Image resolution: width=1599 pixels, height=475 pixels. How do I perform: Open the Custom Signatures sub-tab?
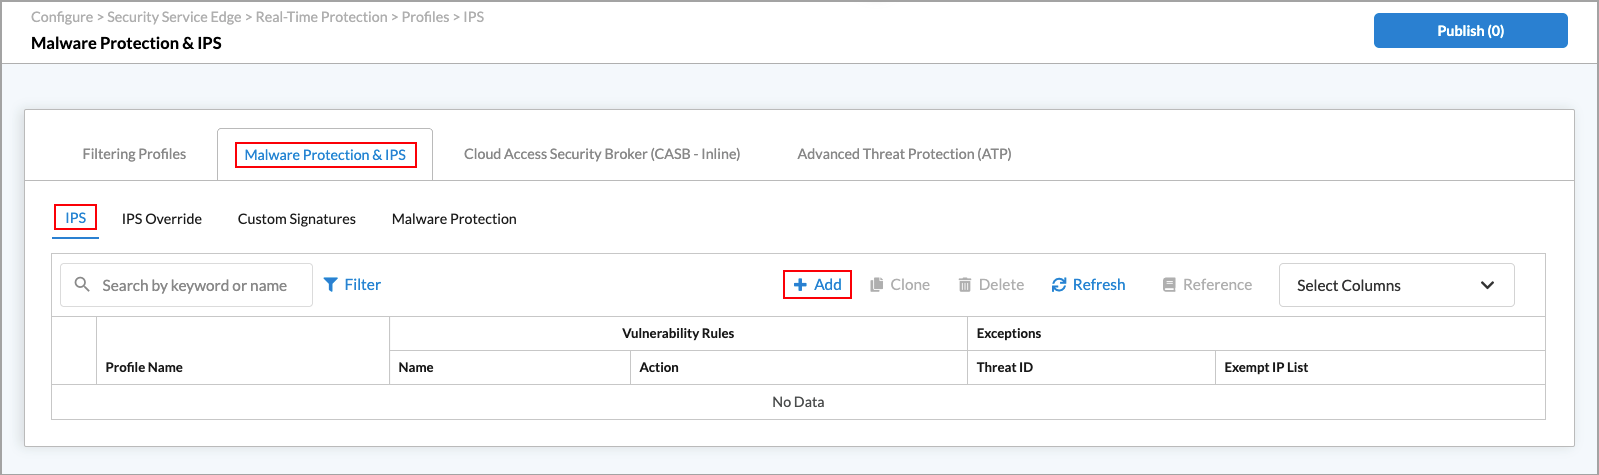296,219
